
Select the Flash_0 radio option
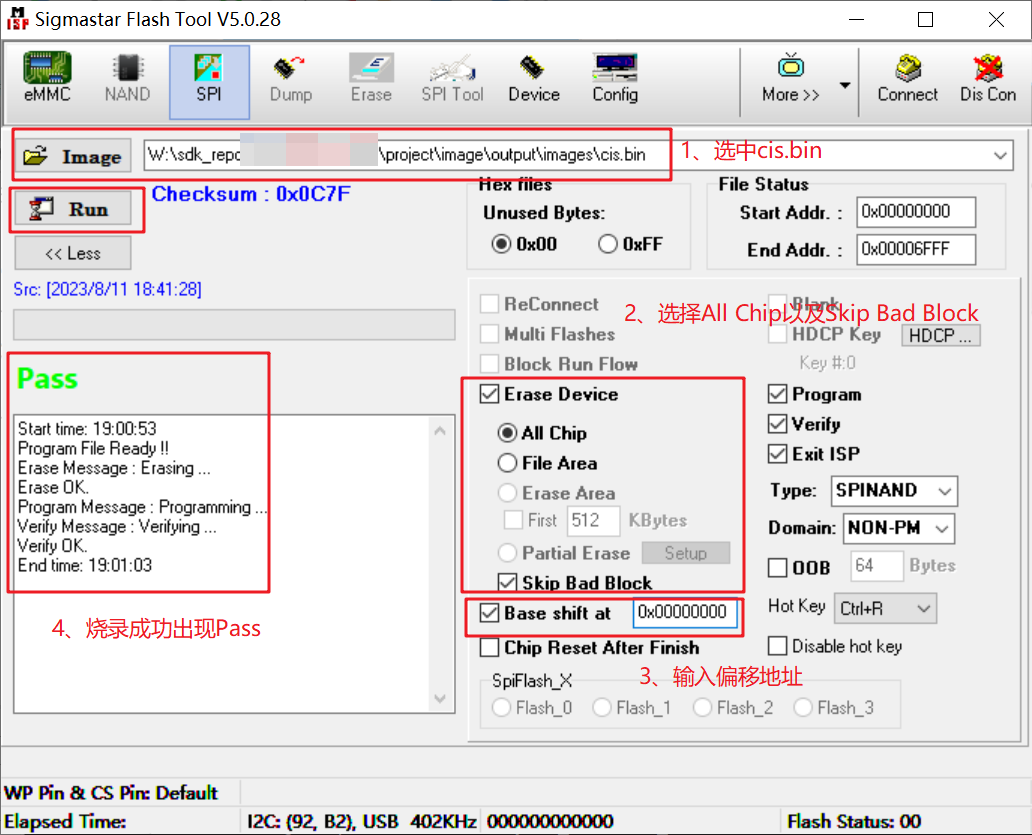[x=502, y=707]
